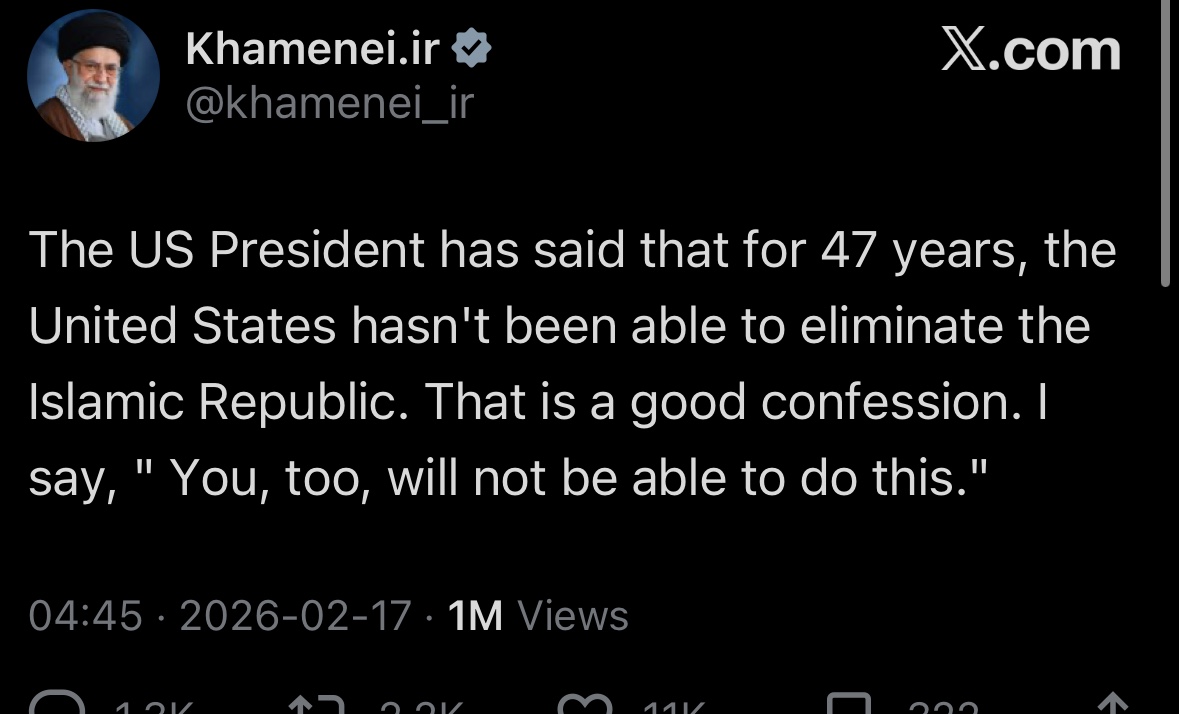
Task: Tap the repost arrows icon
Action: tap(317, 705)
